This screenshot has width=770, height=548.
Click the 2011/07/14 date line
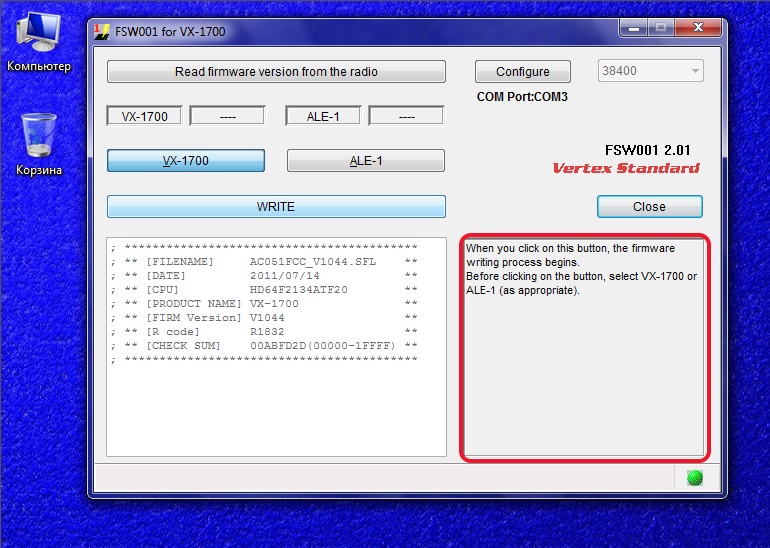(x=264, y=275)
